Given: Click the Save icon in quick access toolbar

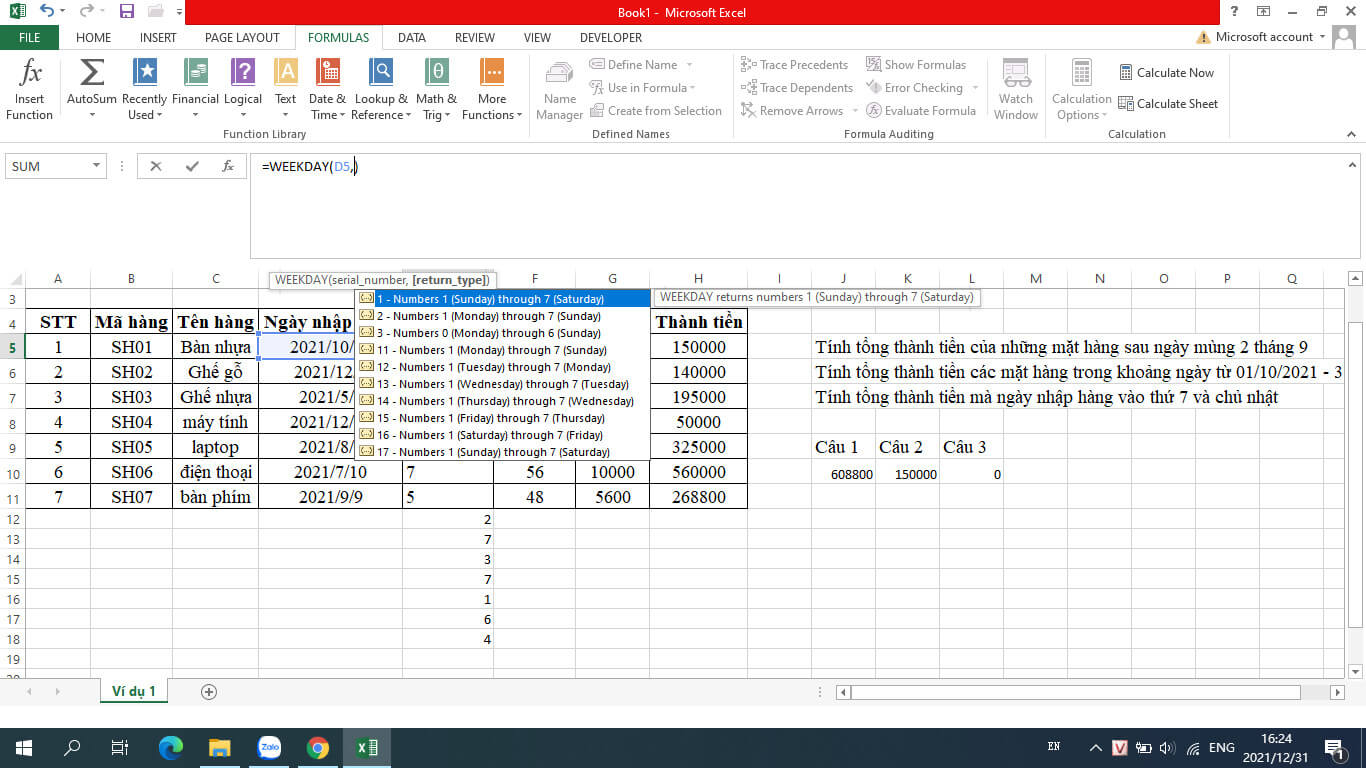Looking at the screenshot, I should click(x=127, y=12).
